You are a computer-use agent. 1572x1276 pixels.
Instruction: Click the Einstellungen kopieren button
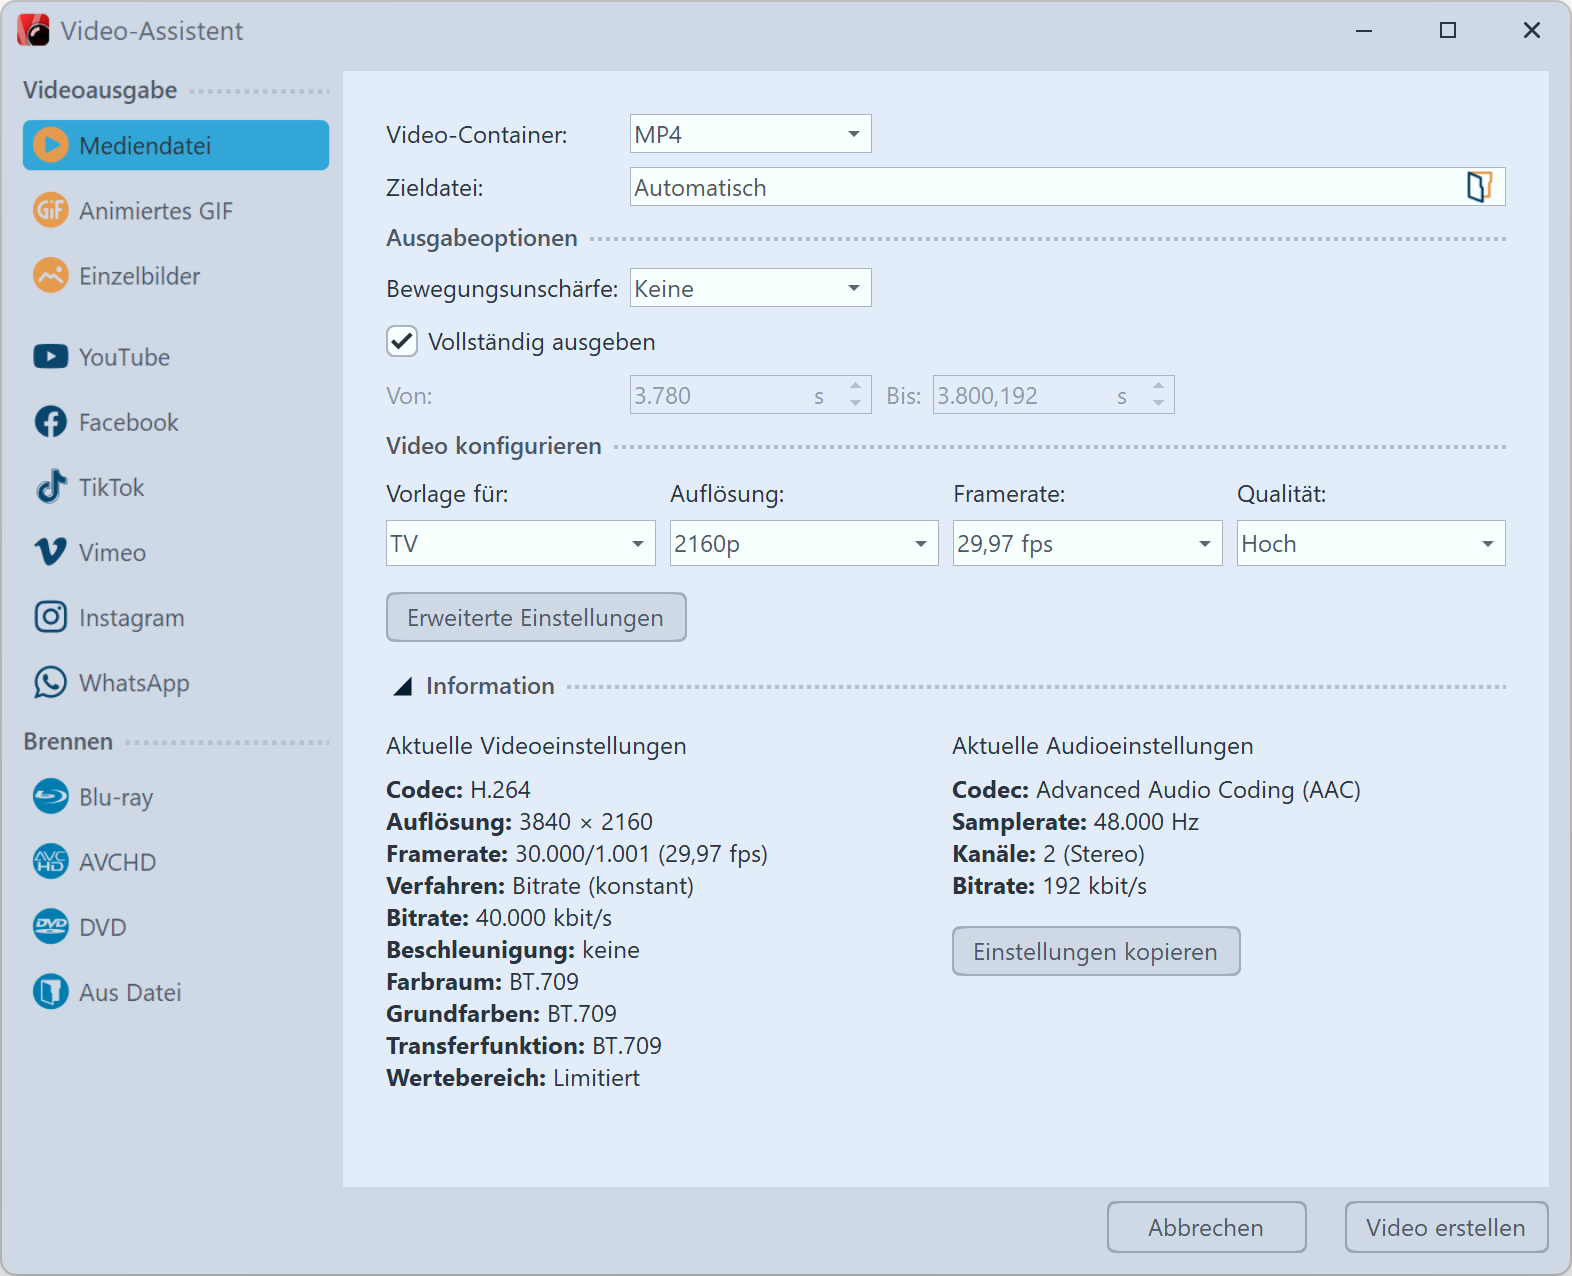click(1095, 951)
